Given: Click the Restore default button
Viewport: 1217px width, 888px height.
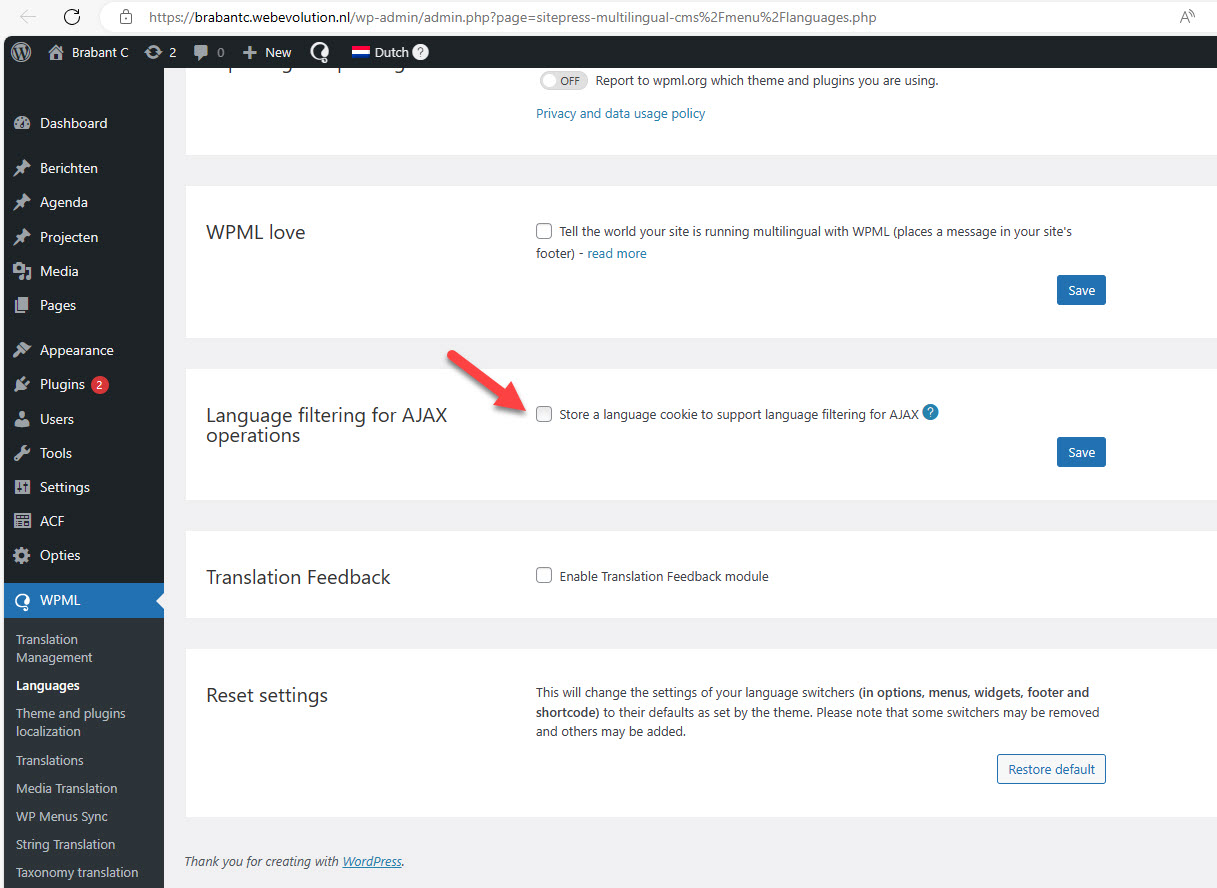Looking at the screenshot, I should point(1051,769).
